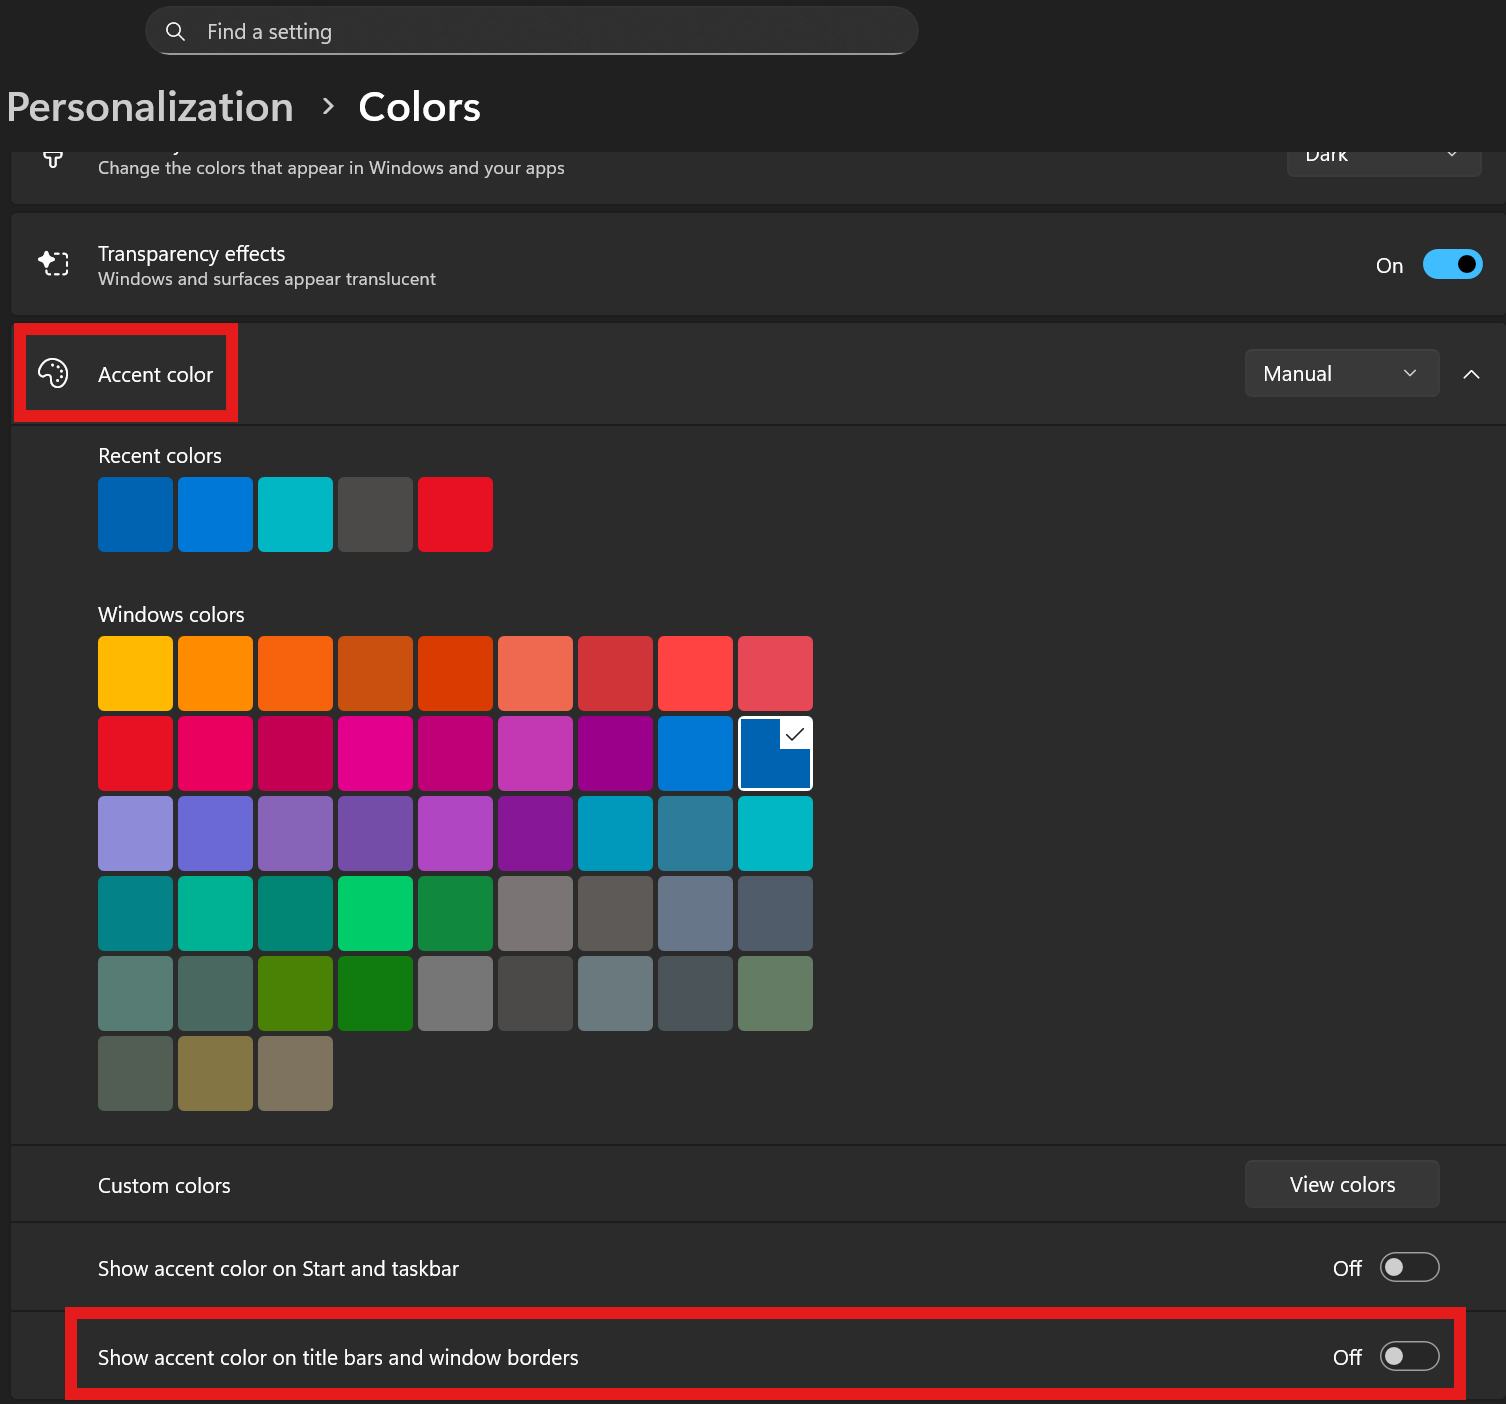Select the yellow Windows color swatch
Image resolution: width=1506 pixels, height=1404 pixels.
coord(135,674)
